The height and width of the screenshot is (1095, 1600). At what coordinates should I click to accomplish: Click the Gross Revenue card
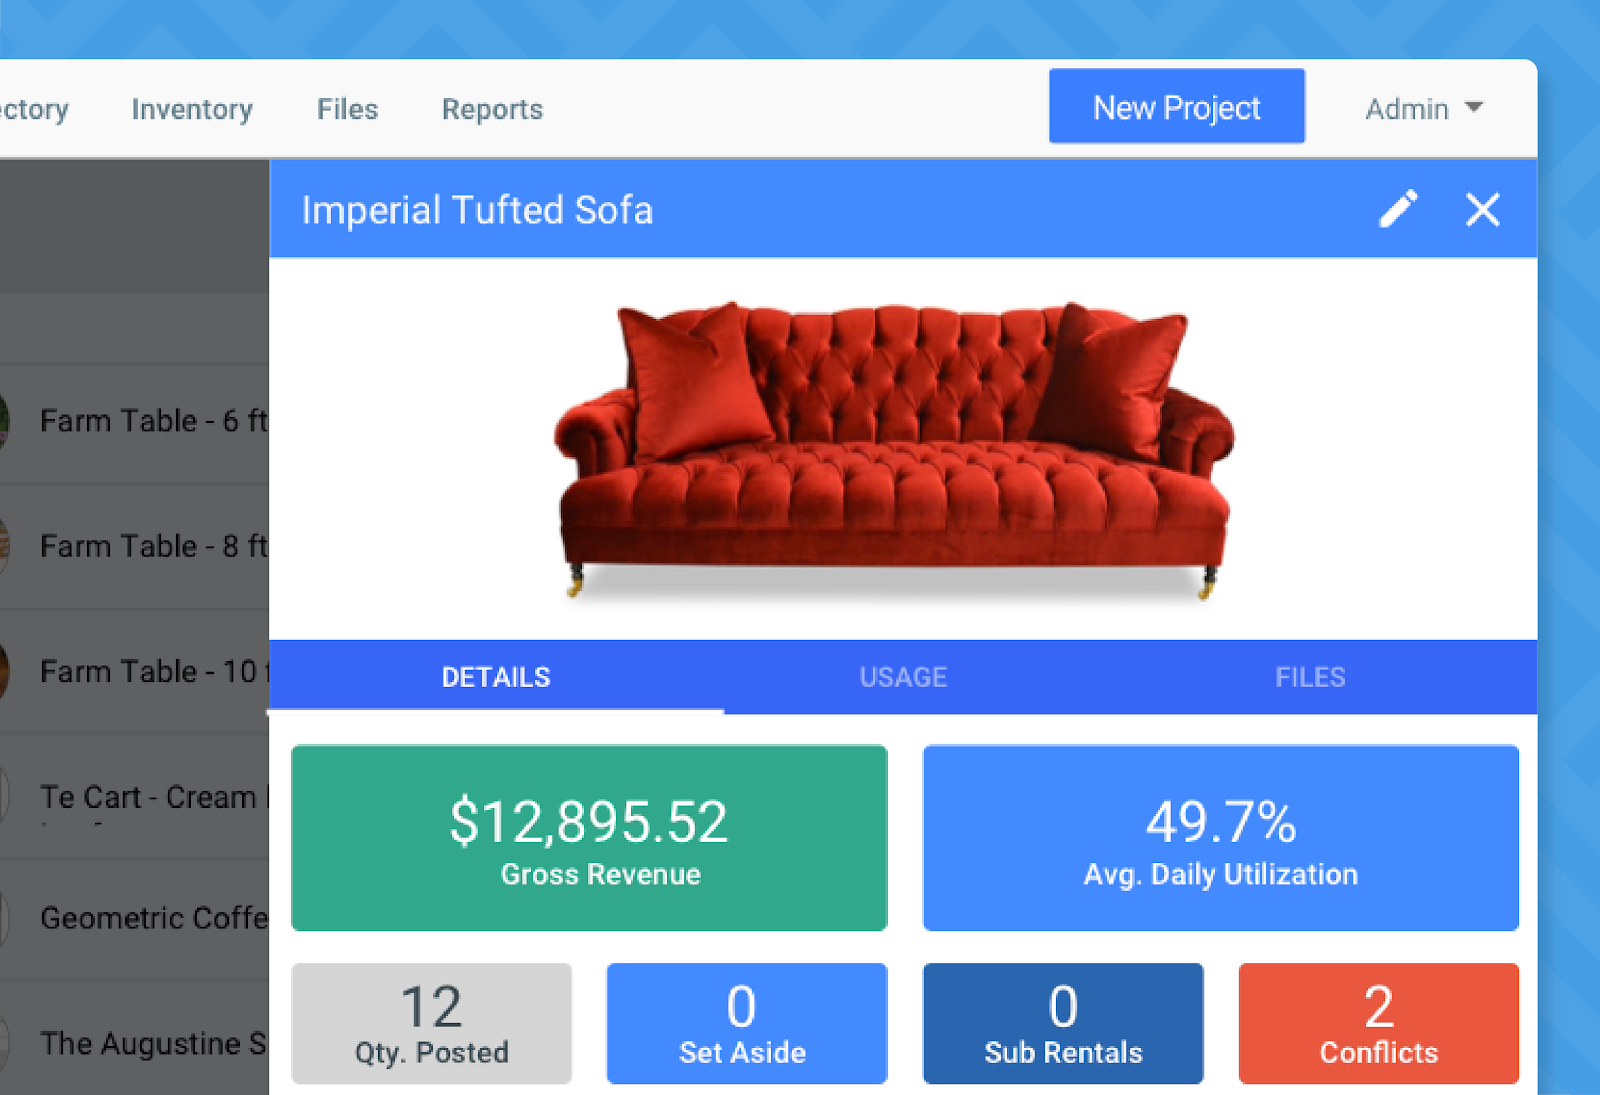(589, 838)
